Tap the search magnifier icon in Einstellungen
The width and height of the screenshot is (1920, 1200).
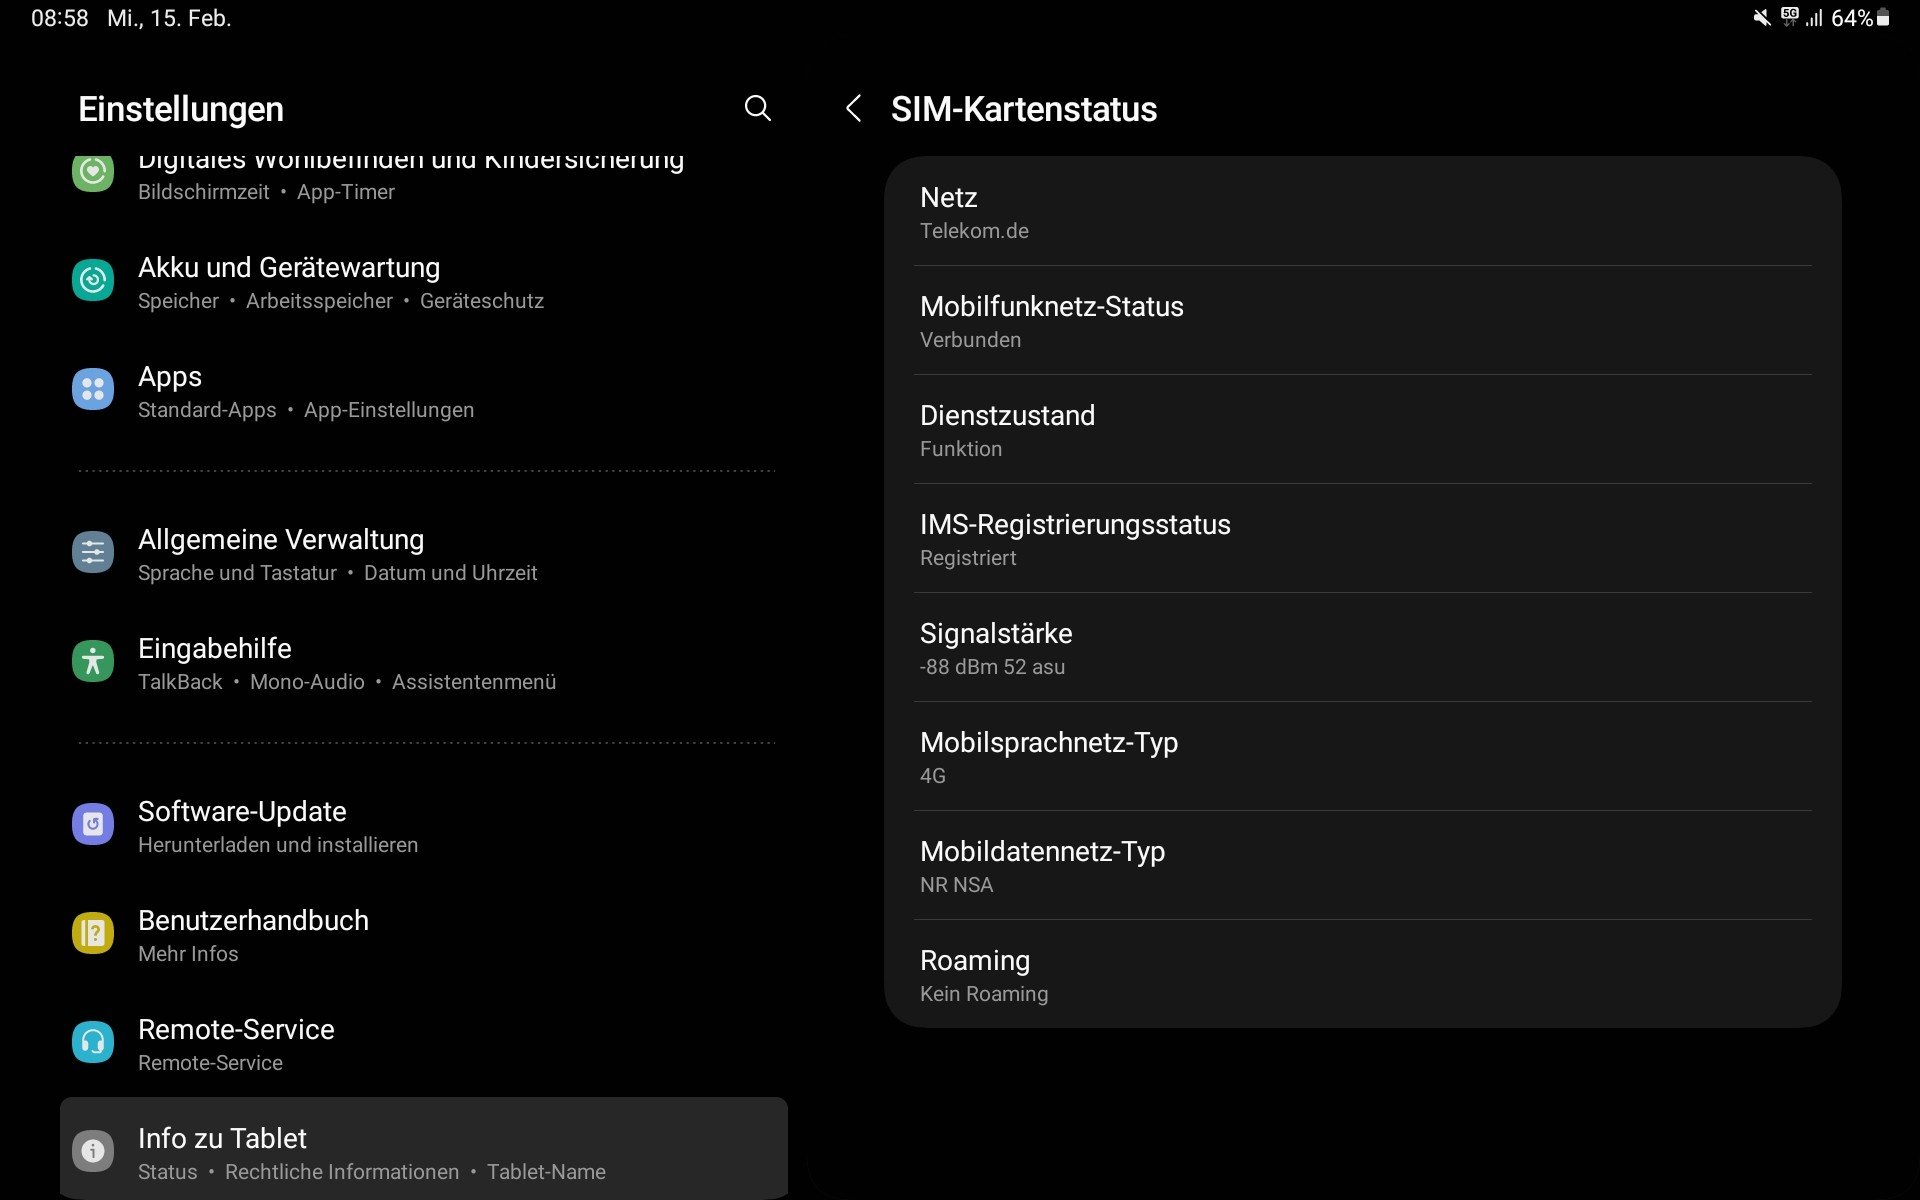[757, 108]
